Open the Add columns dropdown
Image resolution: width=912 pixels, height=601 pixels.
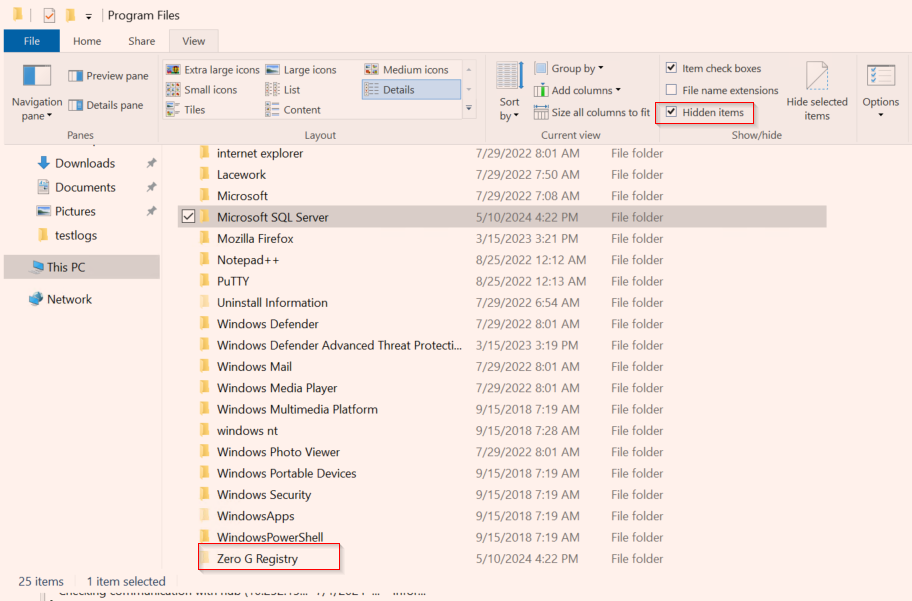[577, 90]
